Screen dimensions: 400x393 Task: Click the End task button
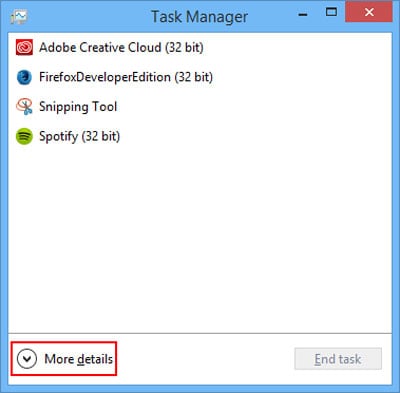pyautogui.click(x=338, y=359)
